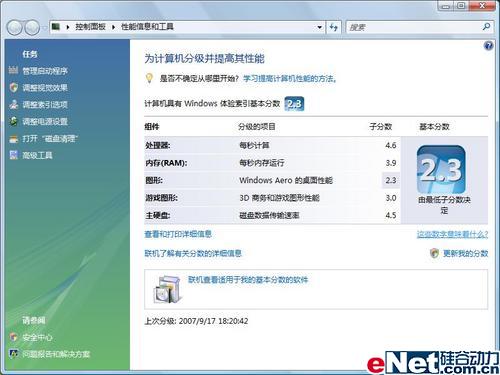
Task: Click the 磁盘数据传输速率 text
Action: click(269, 215)
